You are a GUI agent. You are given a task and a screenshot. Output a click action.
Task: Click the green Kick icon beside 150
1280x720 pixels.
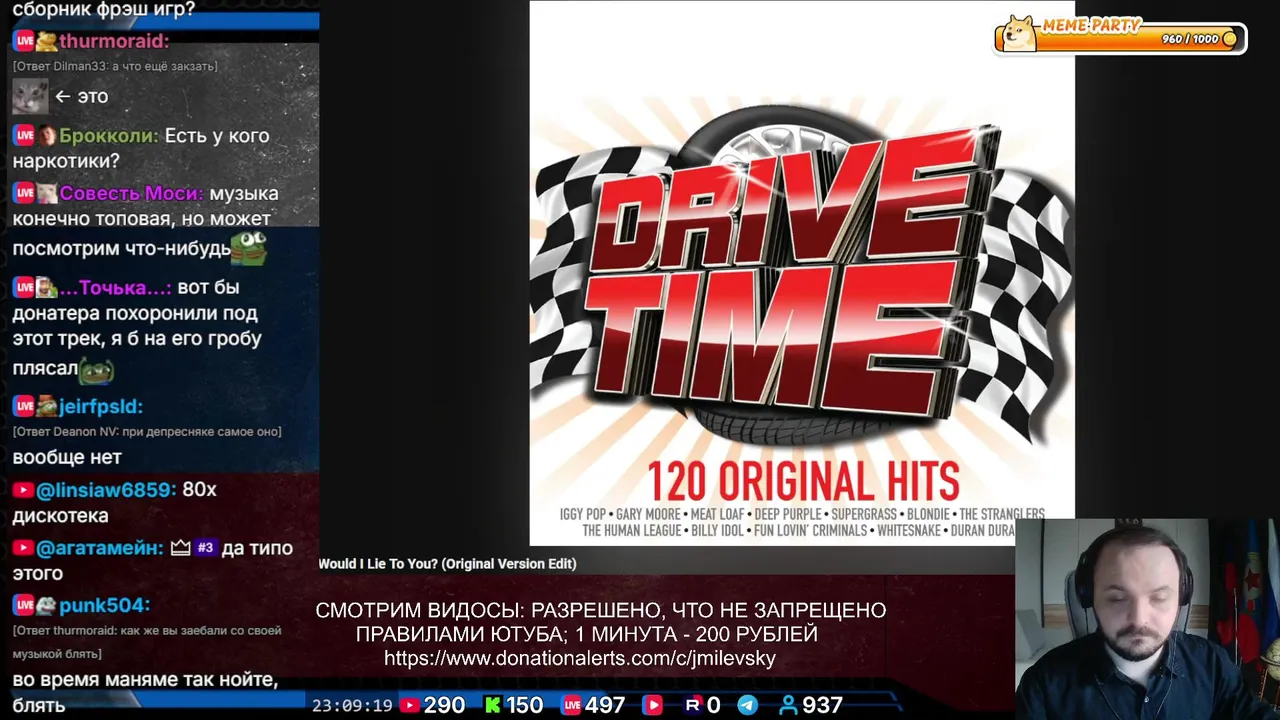coord(493,706)
